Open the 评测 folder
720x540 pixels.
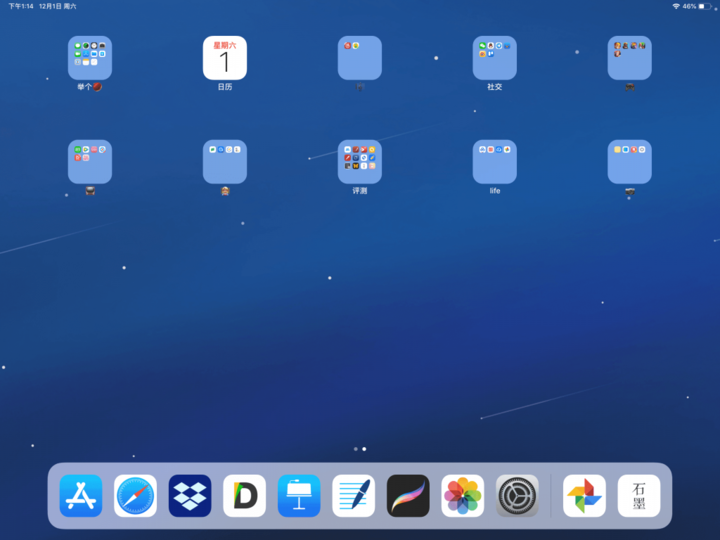[x=360, y=162]
